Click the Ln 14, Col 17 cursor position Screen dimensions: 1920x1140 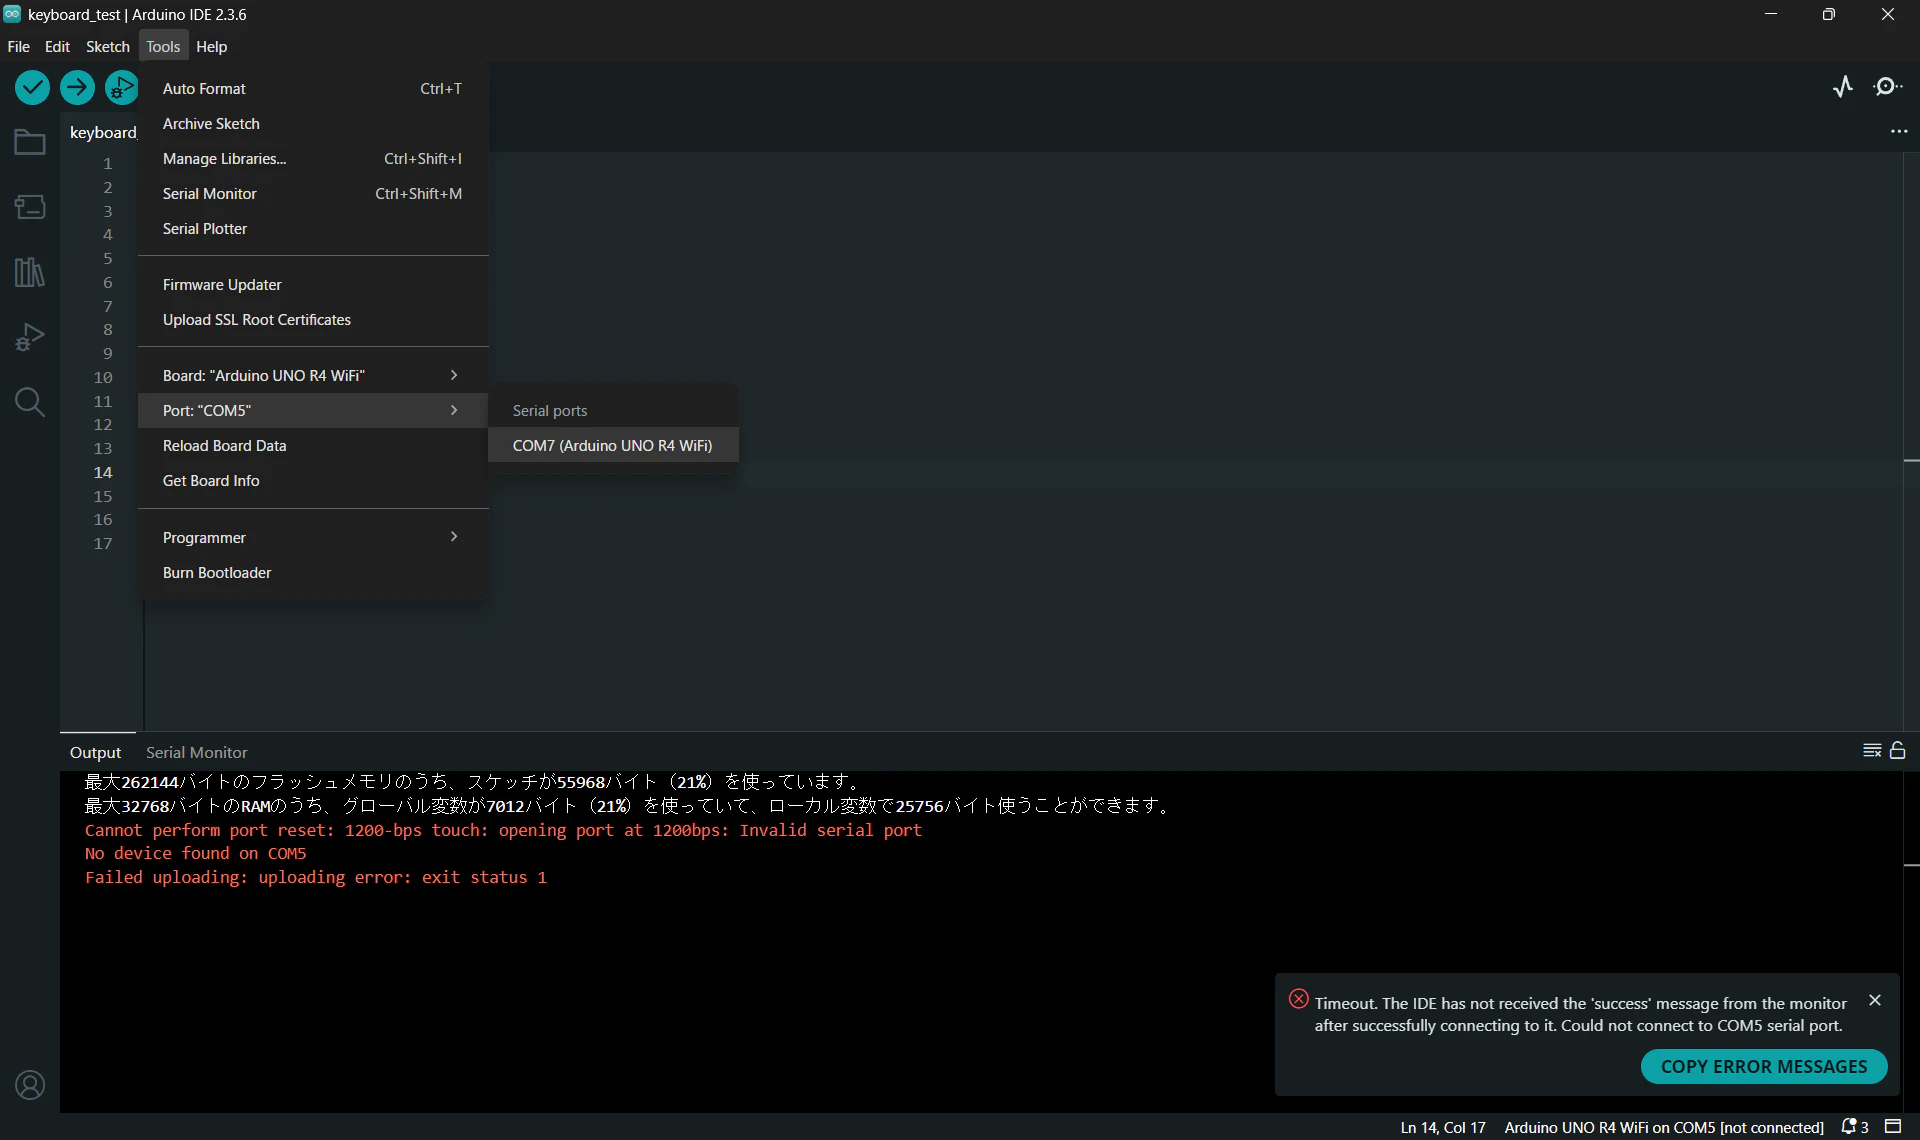1443,1127
